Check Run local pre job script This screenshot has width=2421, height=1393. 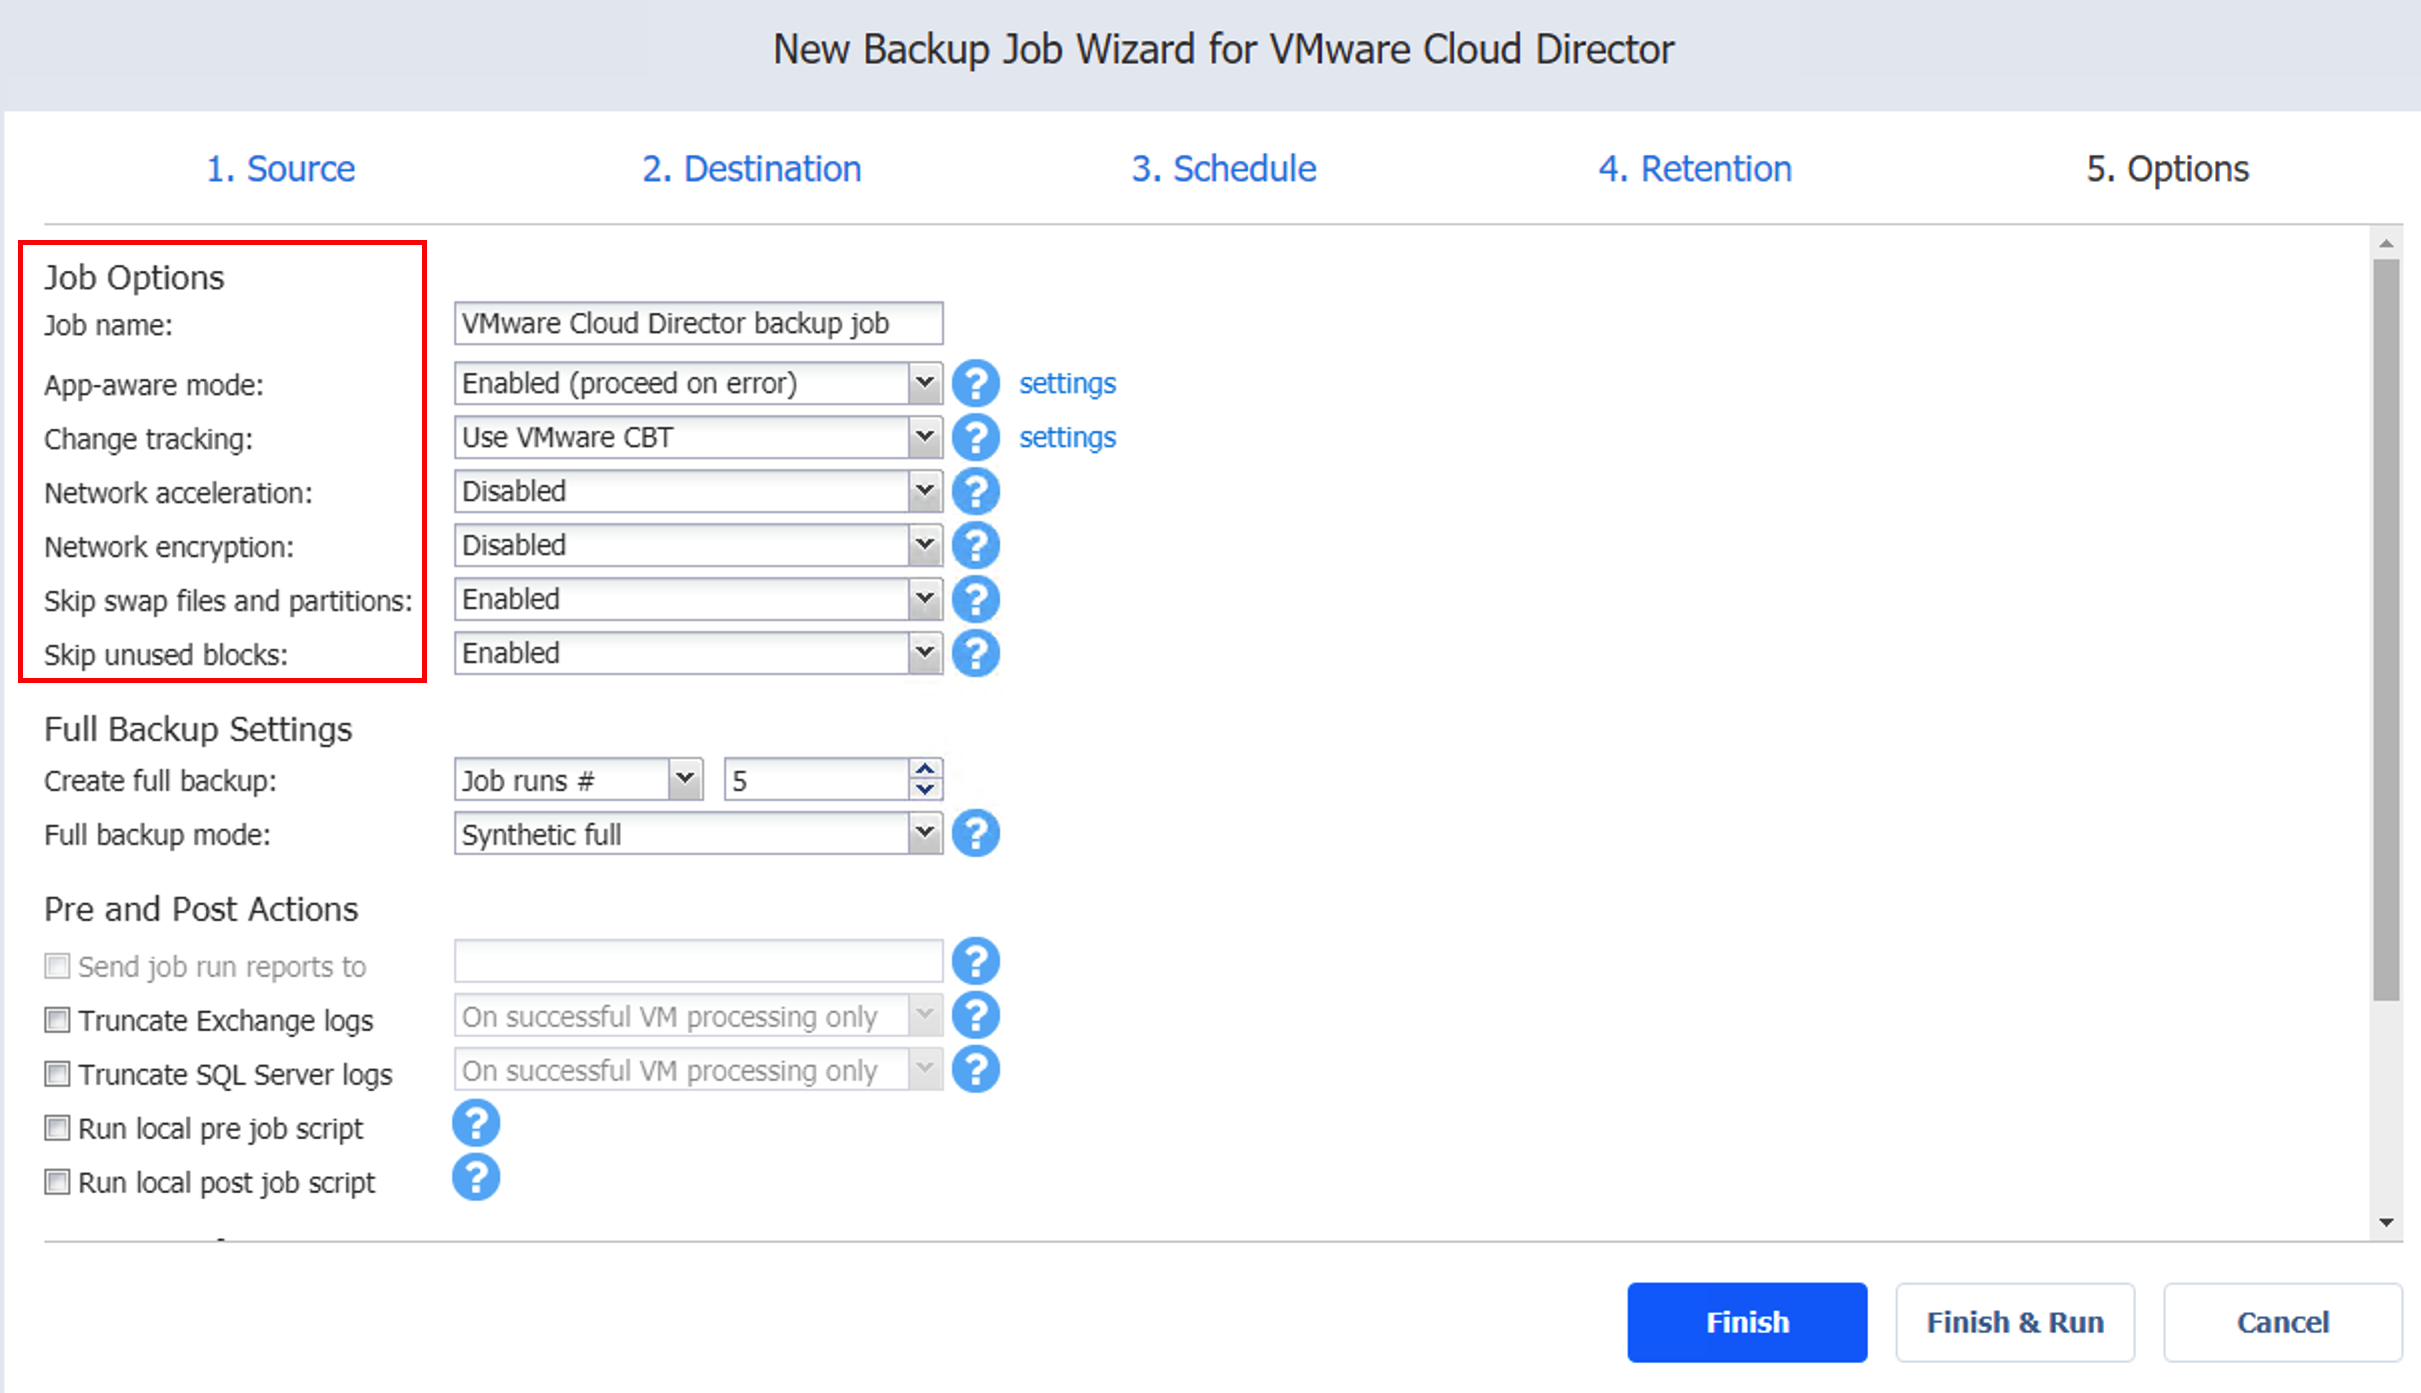tap(57, 1128)
